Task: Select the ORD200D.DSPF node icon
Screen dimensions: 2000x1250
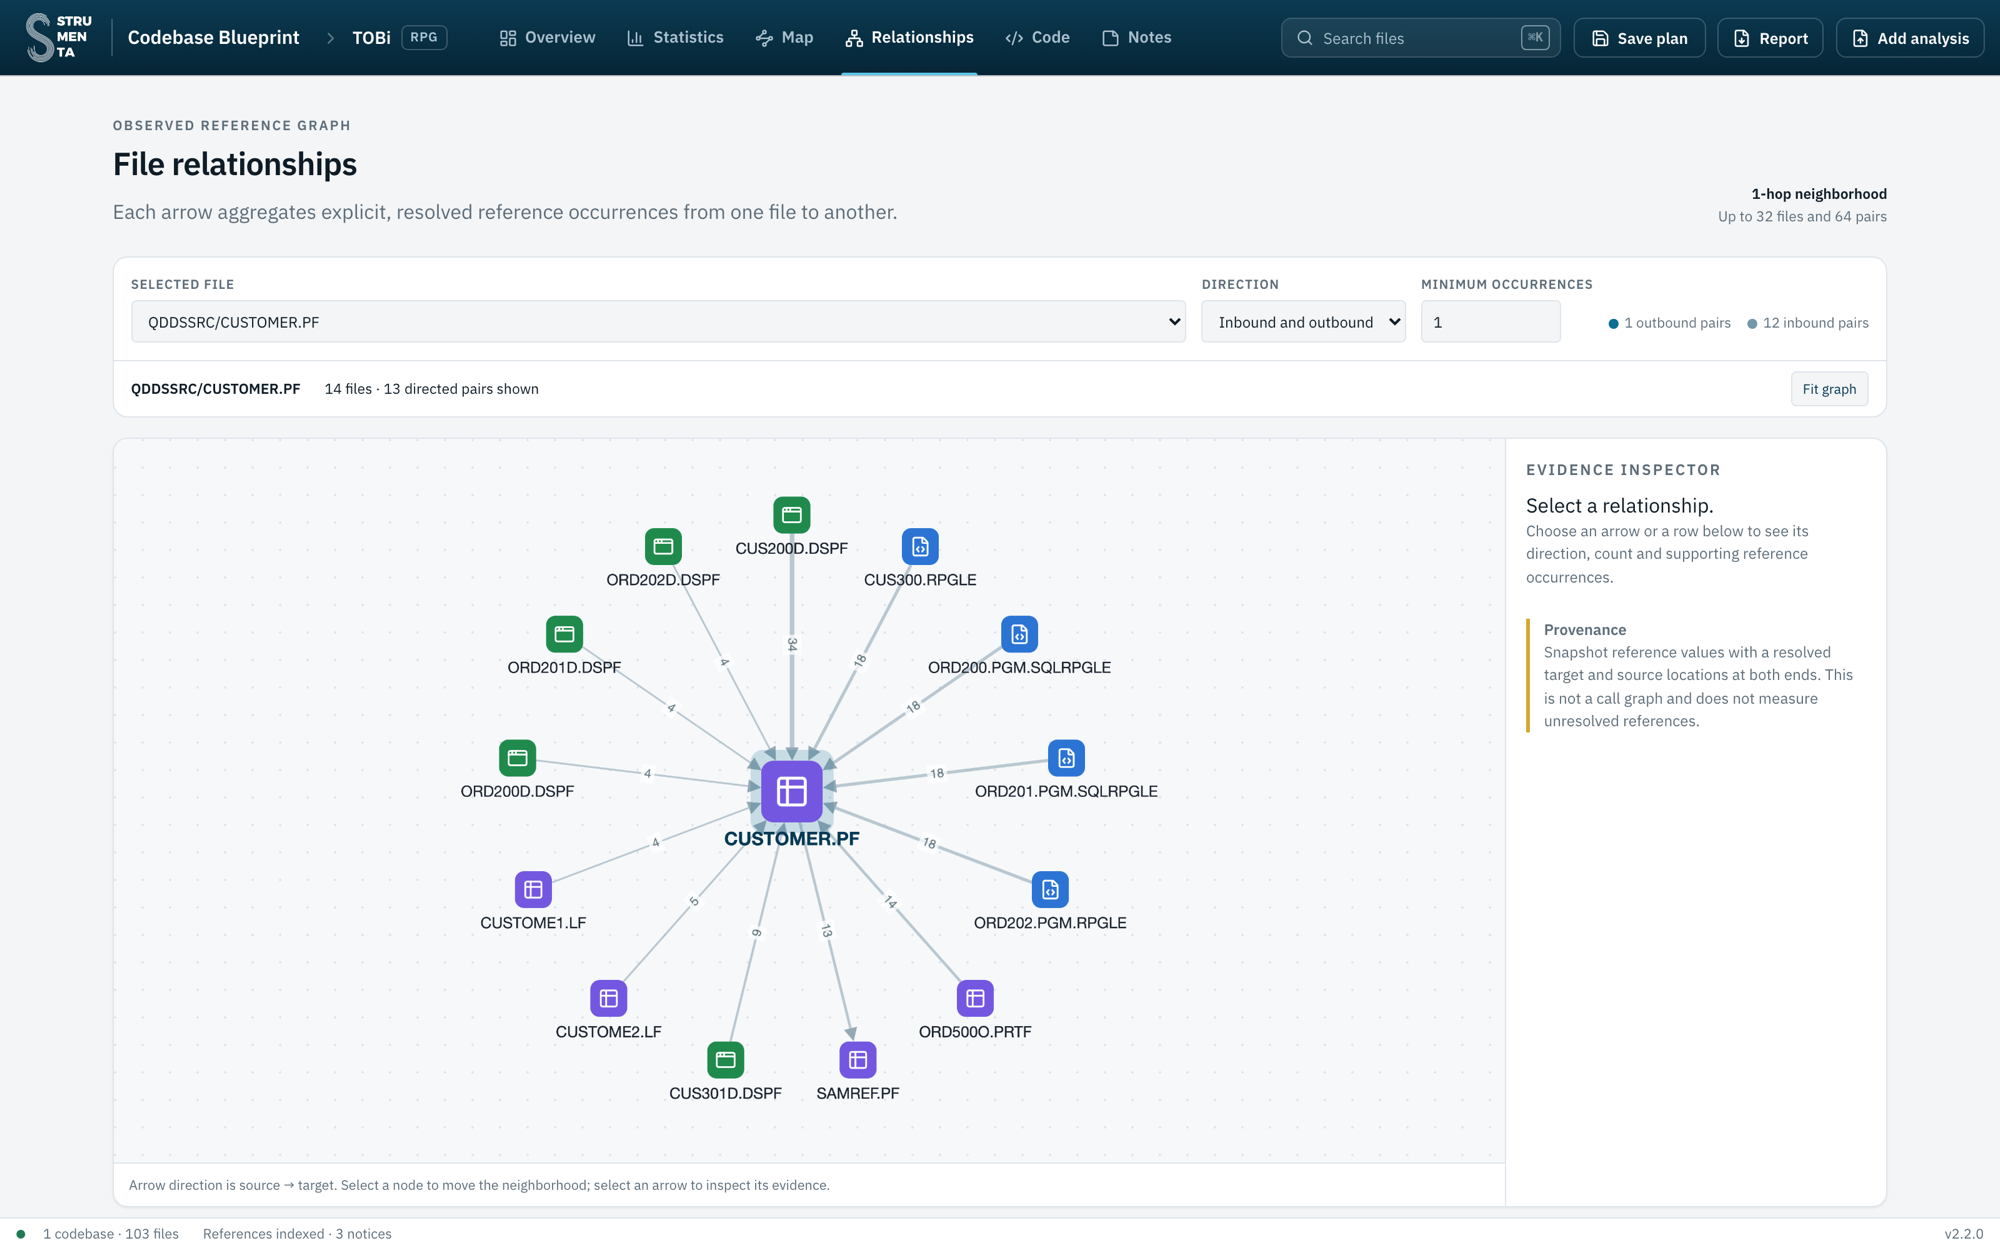Action: (517, 758)
